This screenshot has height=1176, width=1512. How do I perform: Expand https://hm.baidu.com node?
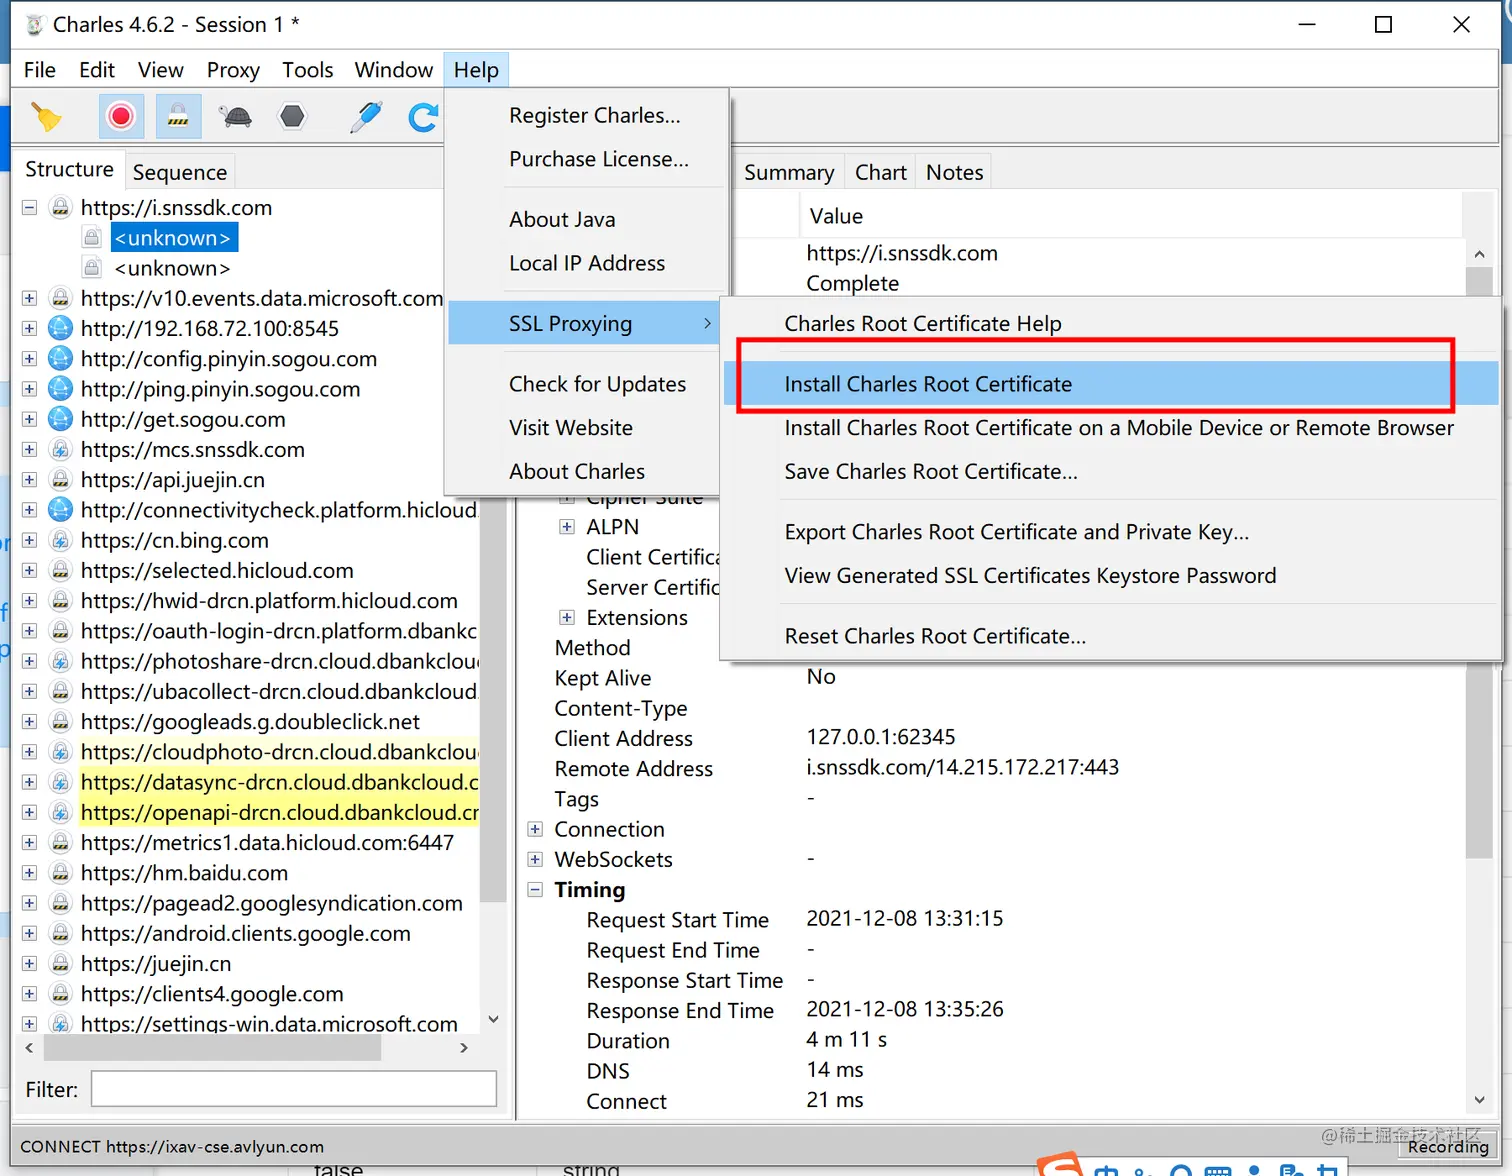(29, 874)
